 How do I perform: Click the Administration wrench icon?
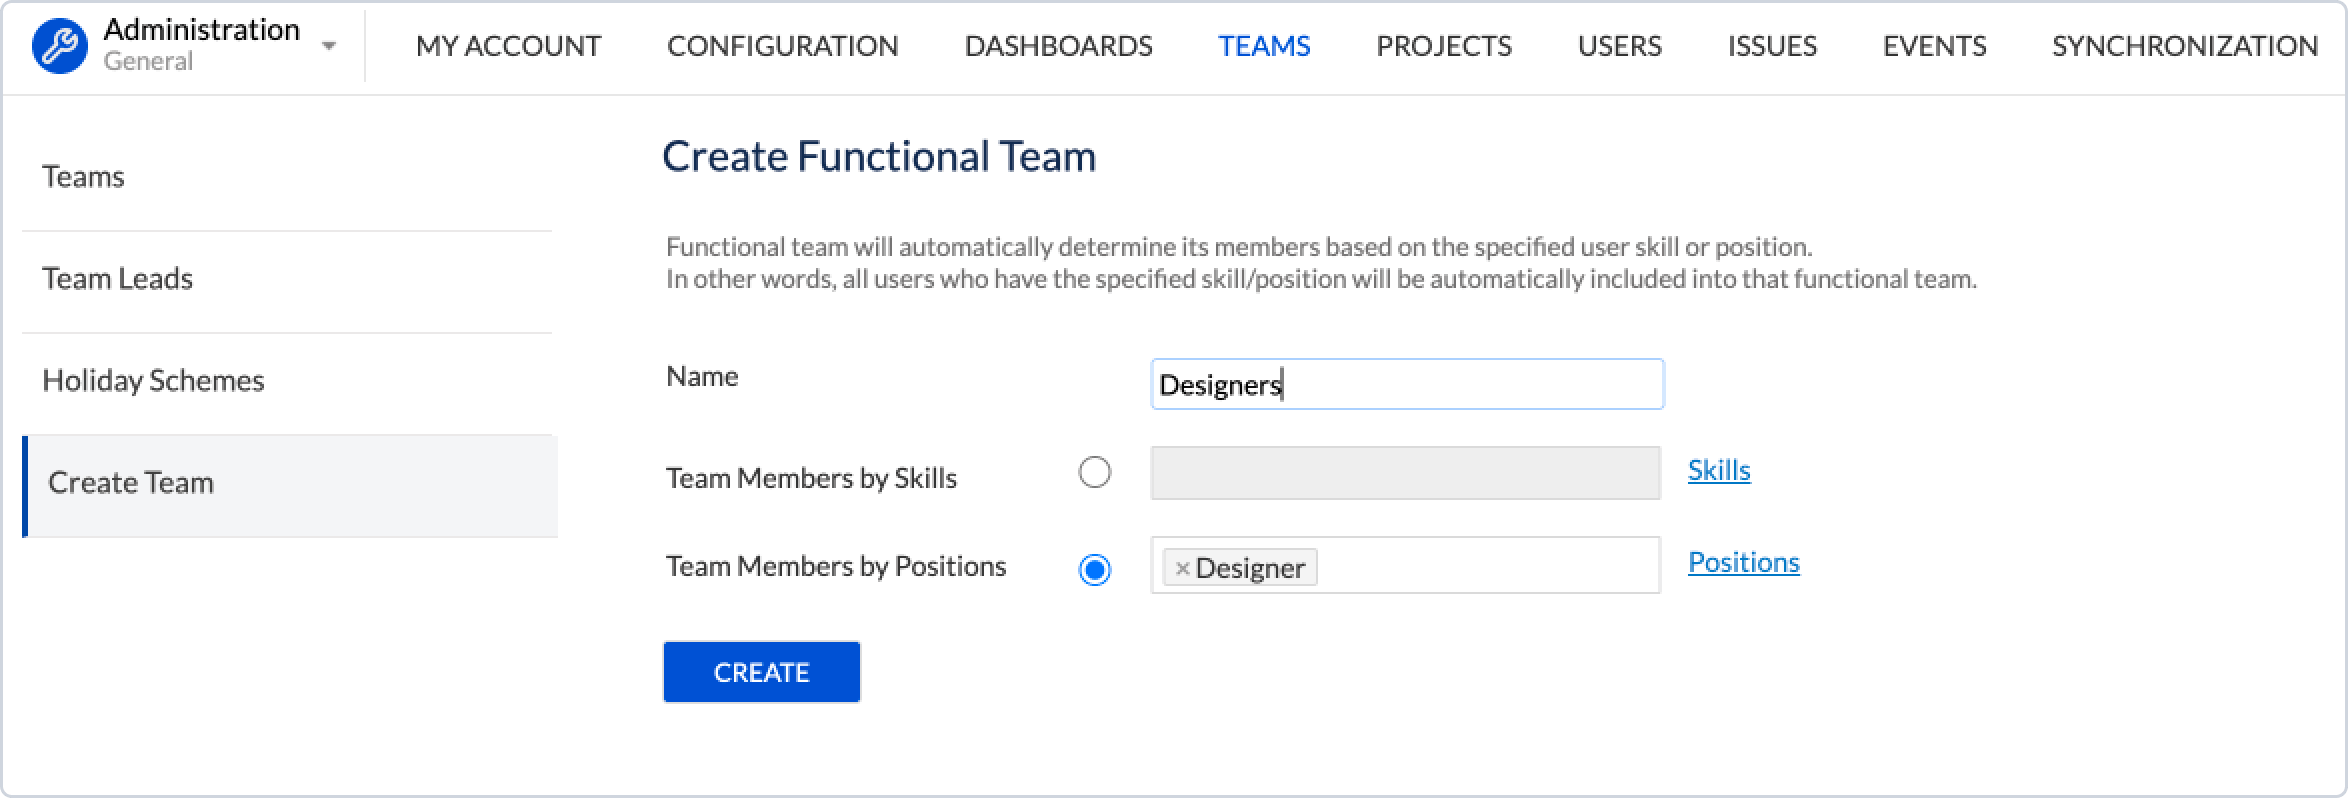[x=59, y=46]
